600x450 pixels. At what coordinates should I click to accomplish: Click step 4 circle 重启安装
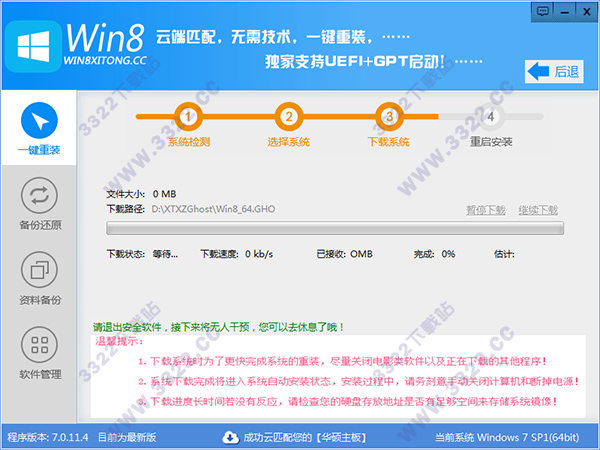coord(491,116)
